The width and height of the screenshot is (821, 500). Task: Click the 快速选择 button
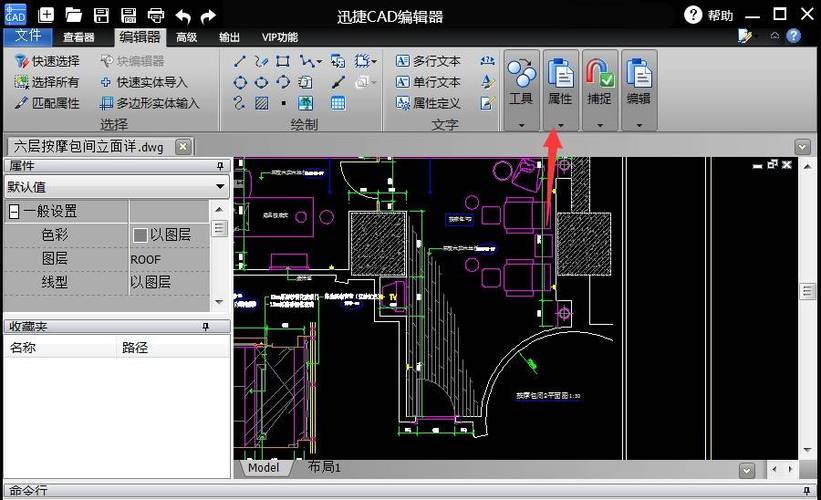(48, 61)
